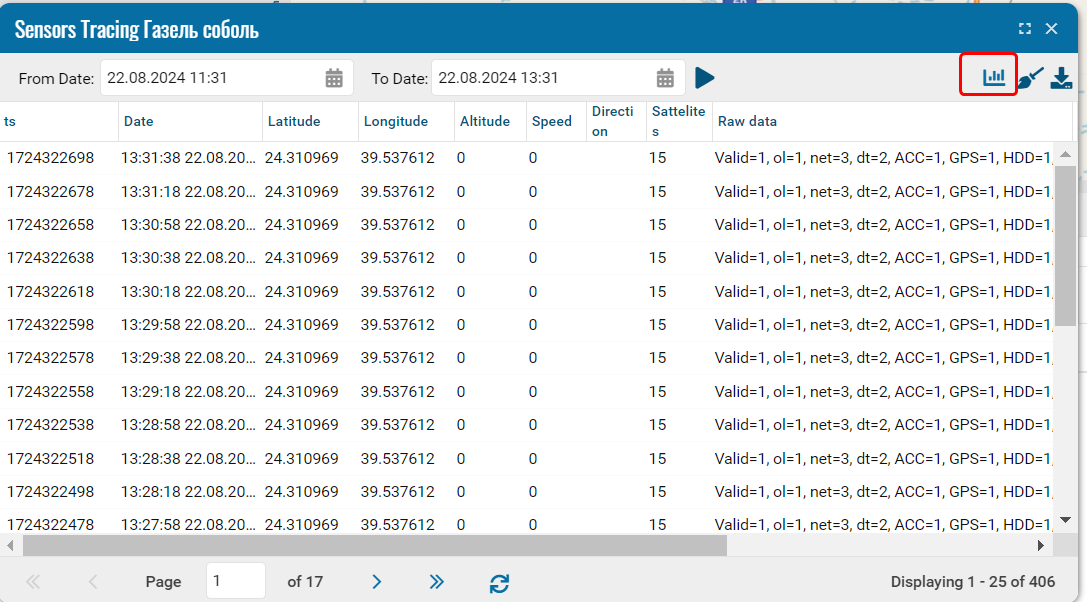
Task: Sort by Speed column header
Action: coord(554,121)
